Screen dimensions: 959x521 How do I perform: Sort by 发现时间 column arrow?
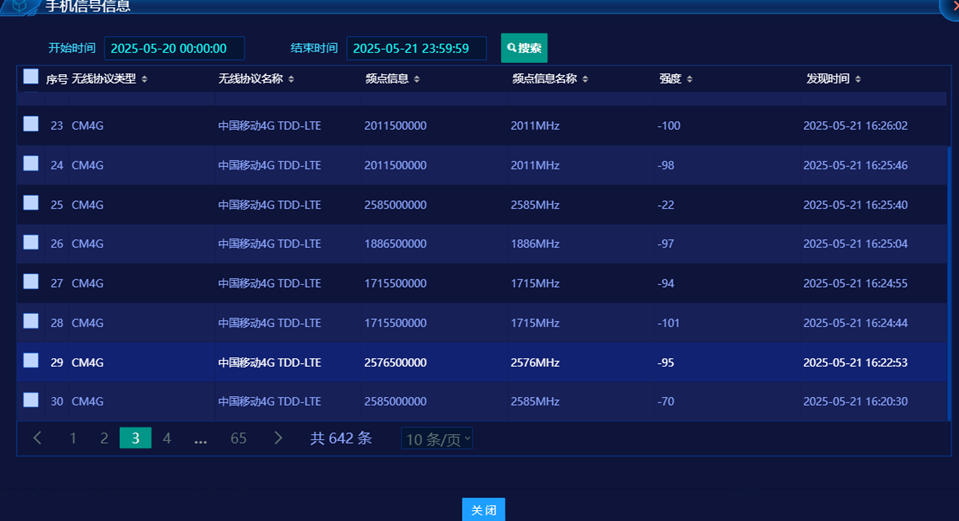coord(857,79)
